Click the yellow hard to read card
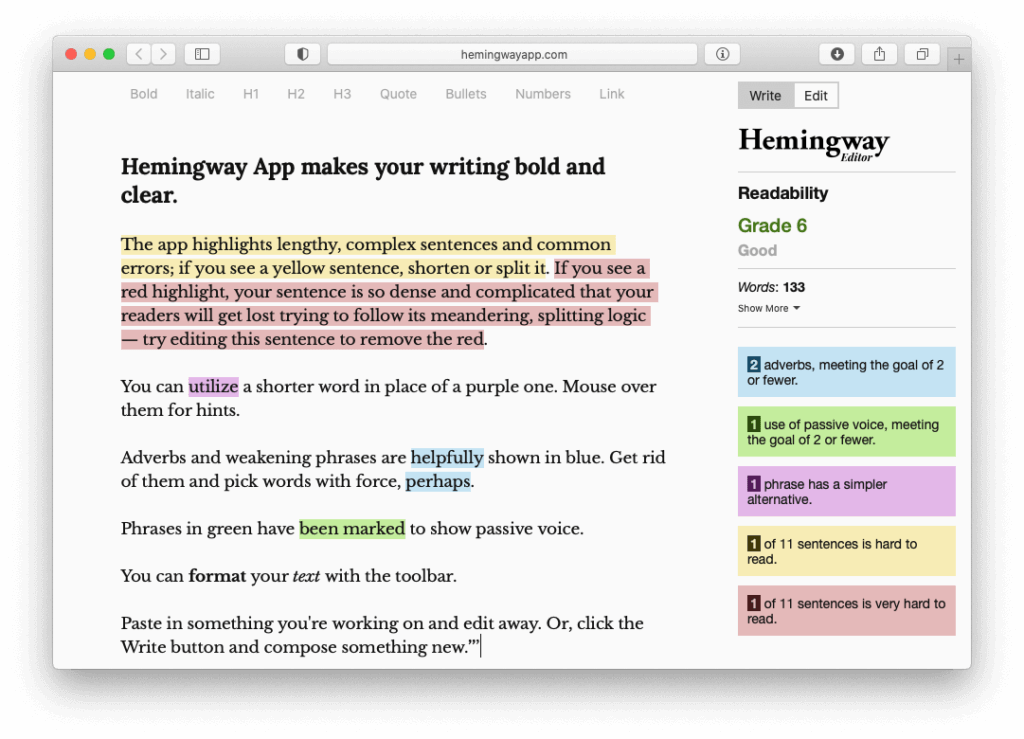Viewport: 1024px width, 739px height. pos(846,551)
